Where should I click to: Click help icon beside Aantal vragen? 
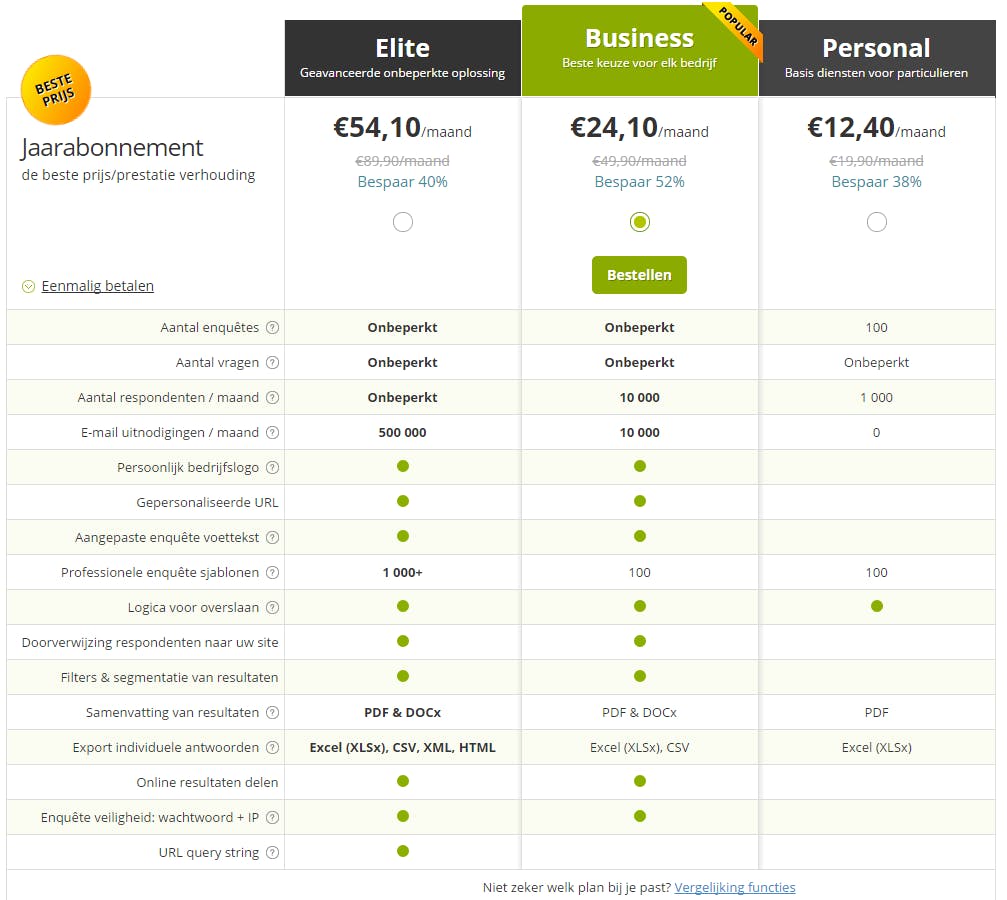tap(272, 363)
